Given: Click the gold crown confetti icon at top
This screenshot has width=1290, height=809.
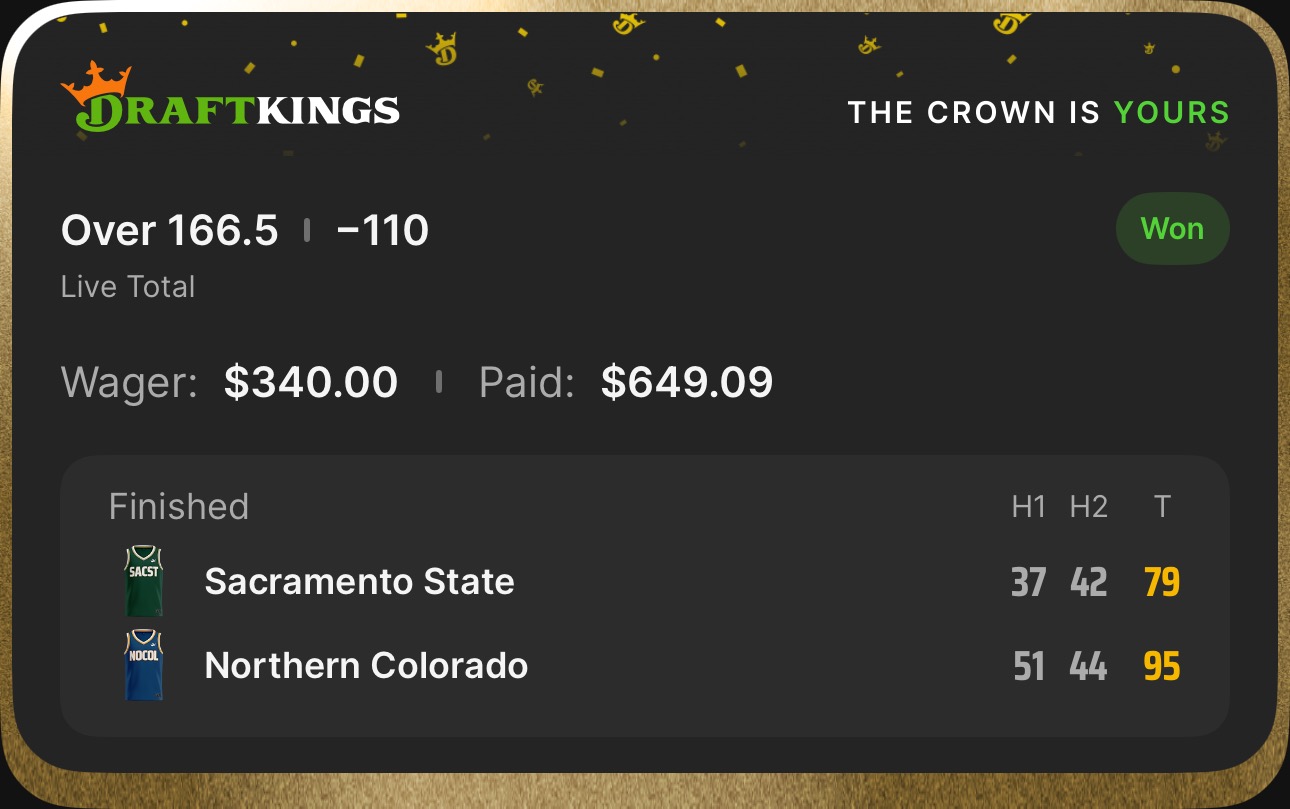Looking at the screenshot, I should [x=441, y=48].
